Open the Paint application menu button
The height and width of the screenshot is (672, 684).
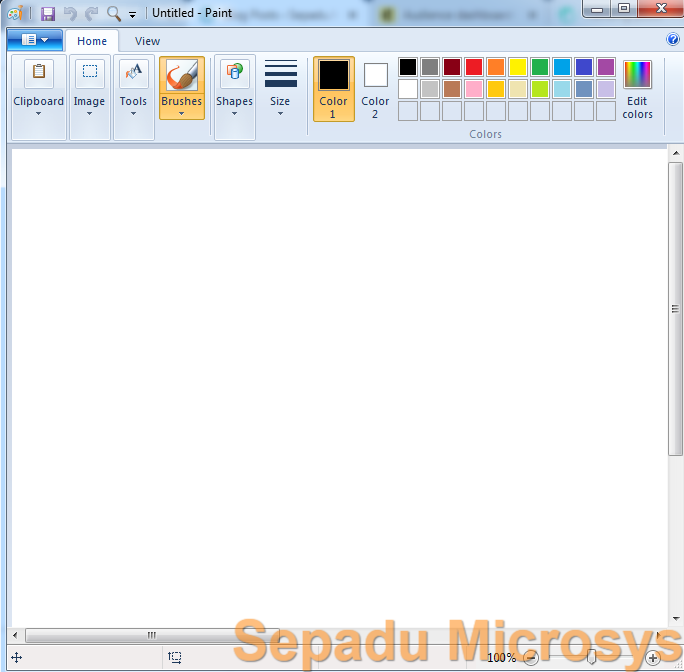[35, 40]
